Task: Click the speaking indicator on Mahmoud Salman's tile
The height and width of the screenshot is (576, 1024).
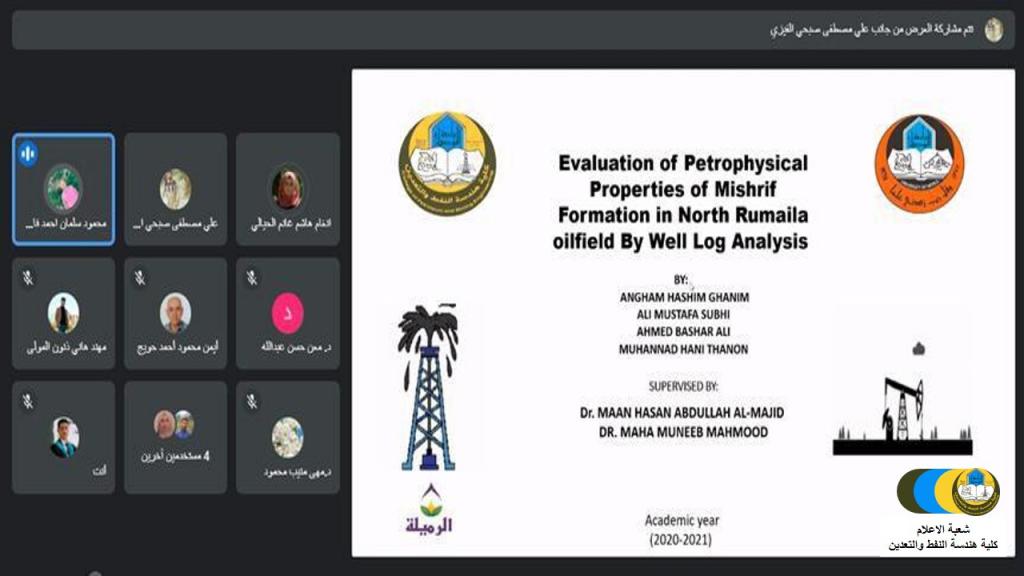Action: pos(28,153)
